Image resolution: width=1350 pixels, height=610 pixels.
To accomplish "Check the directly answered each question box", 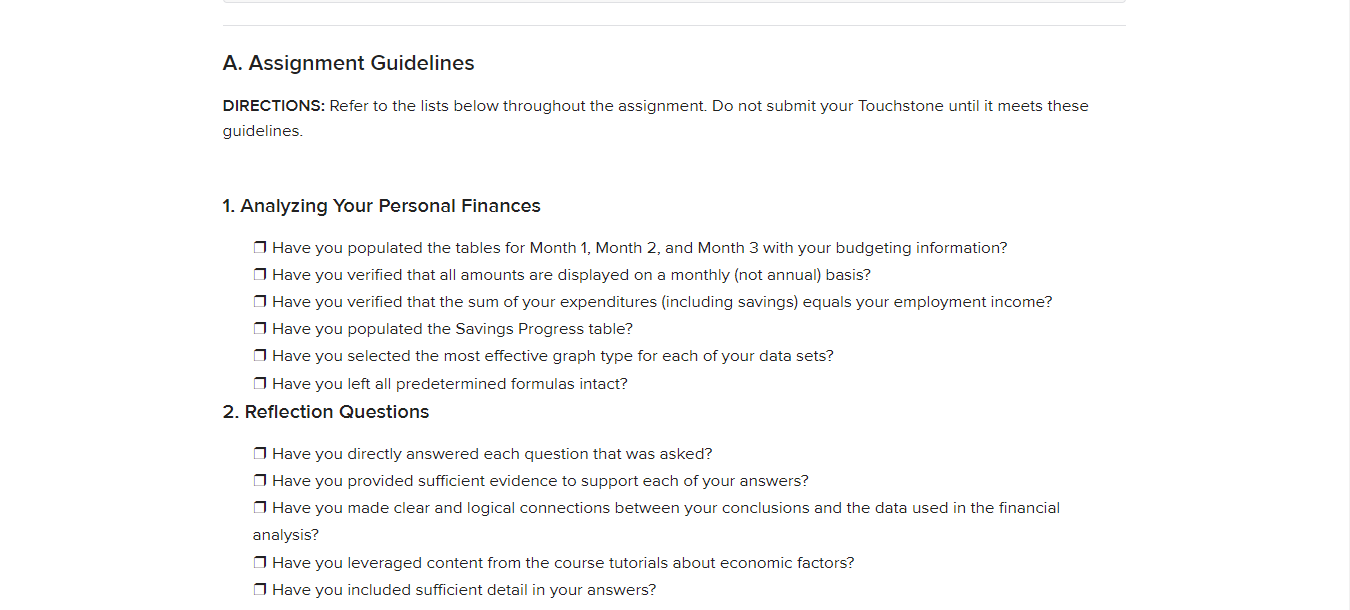I will point(260,454).
